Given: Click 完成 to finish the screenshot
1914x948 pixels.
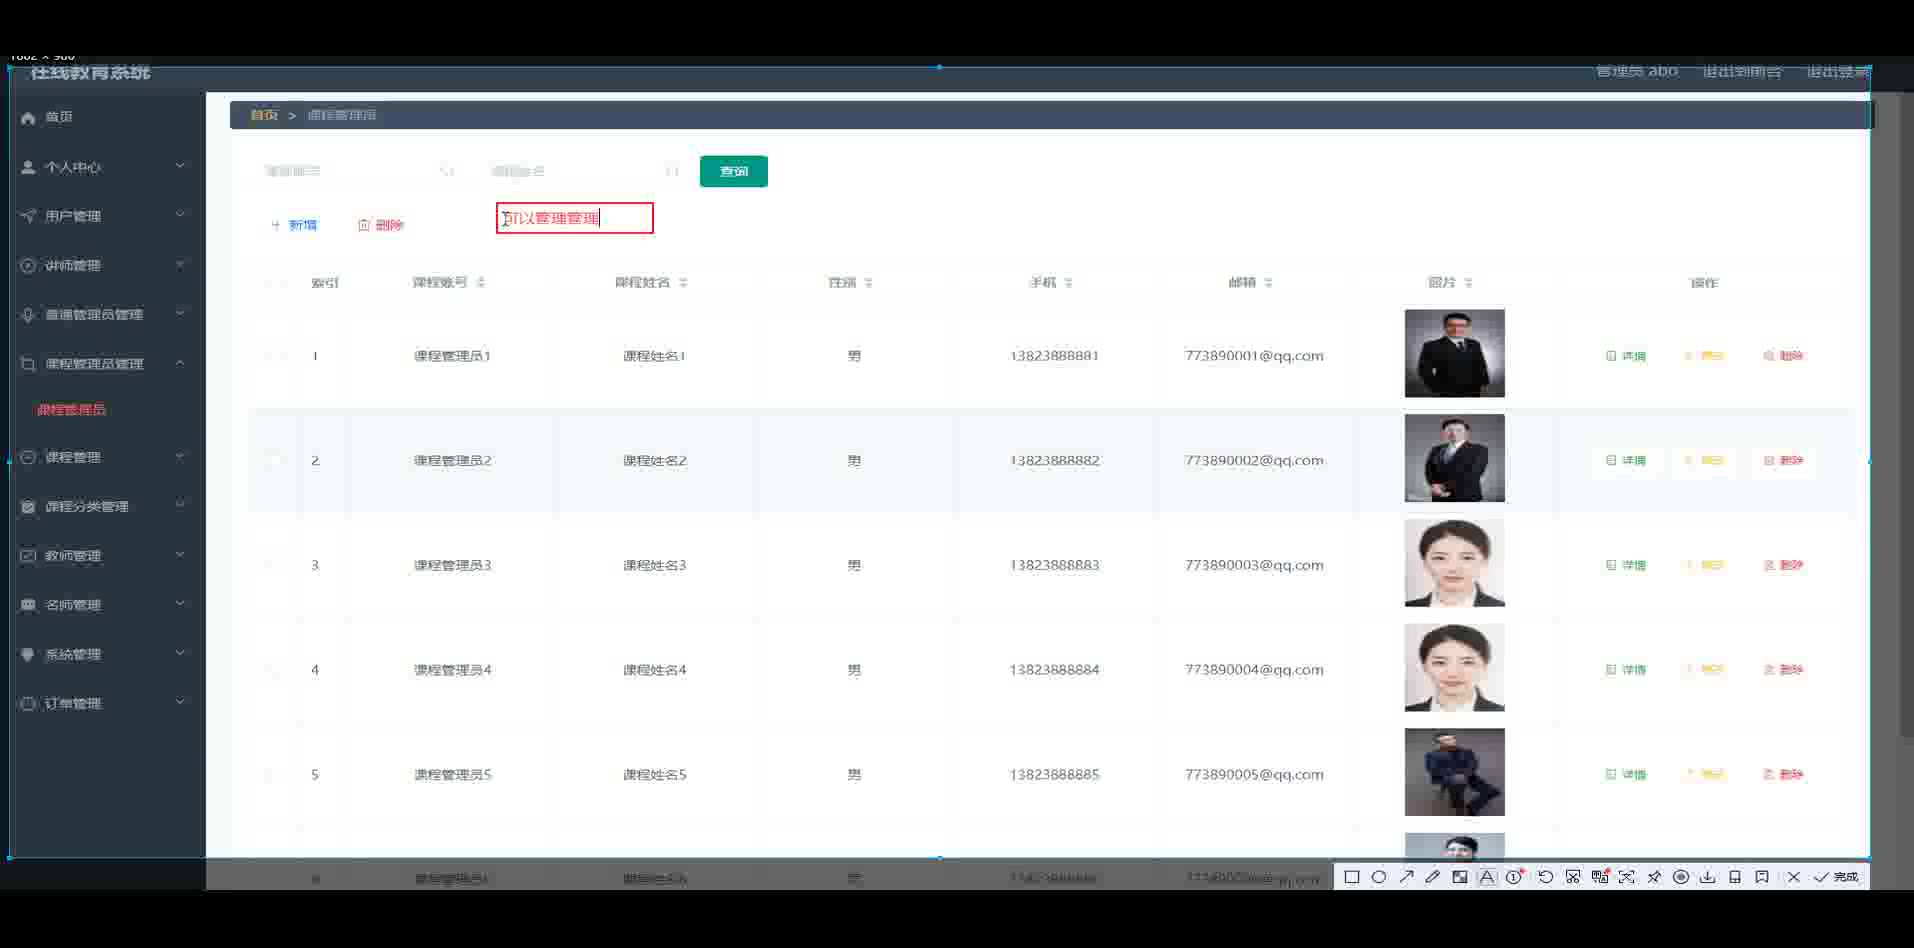Looking at the screenshot, I should [1837, 877].
